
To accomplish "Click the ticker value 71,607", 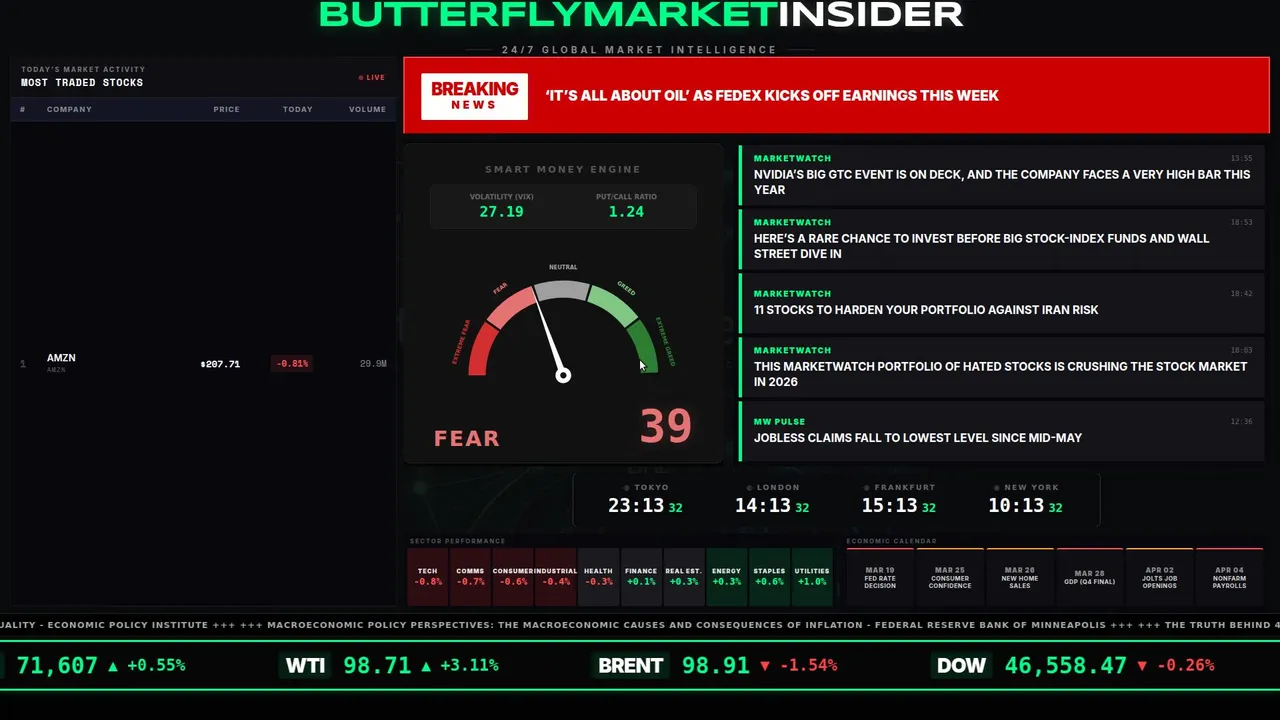I will (x=57, y=666).
